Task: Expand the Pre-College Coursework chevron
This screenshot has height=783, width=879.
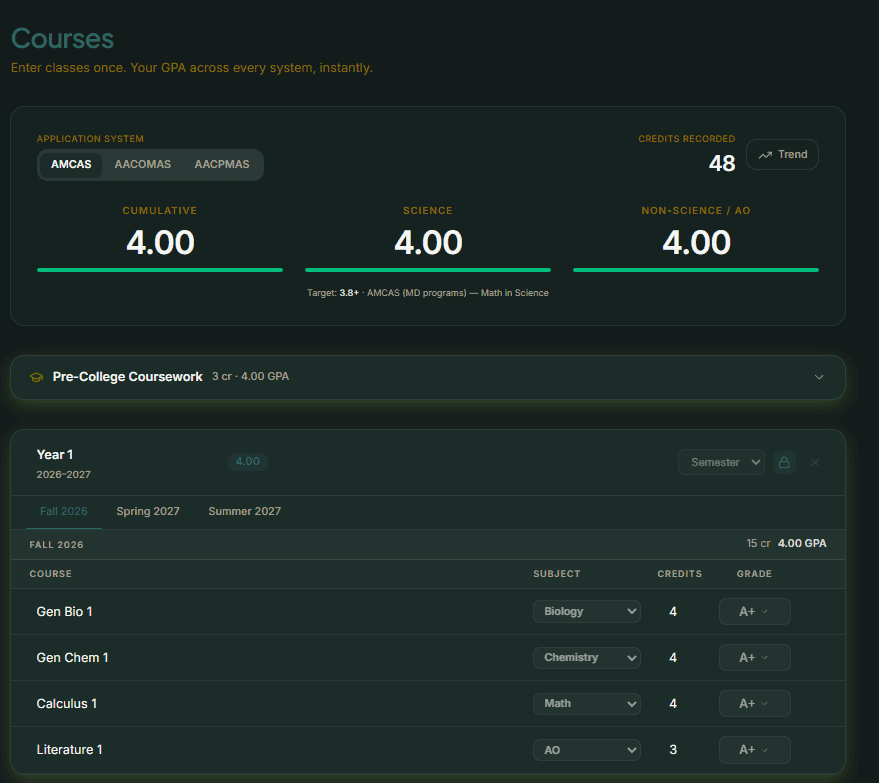Action: point(819,377)
